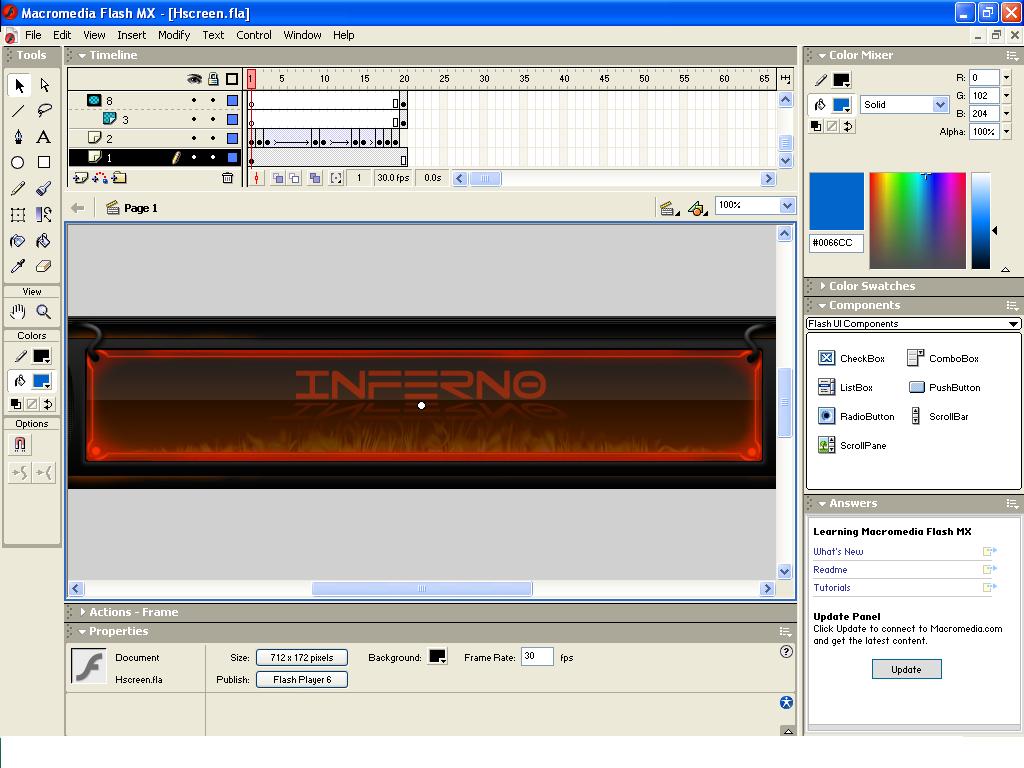Select the Lasso tool
This screenshot has width=1024, height=768.
pyautogui.click(x=44, y=111)
